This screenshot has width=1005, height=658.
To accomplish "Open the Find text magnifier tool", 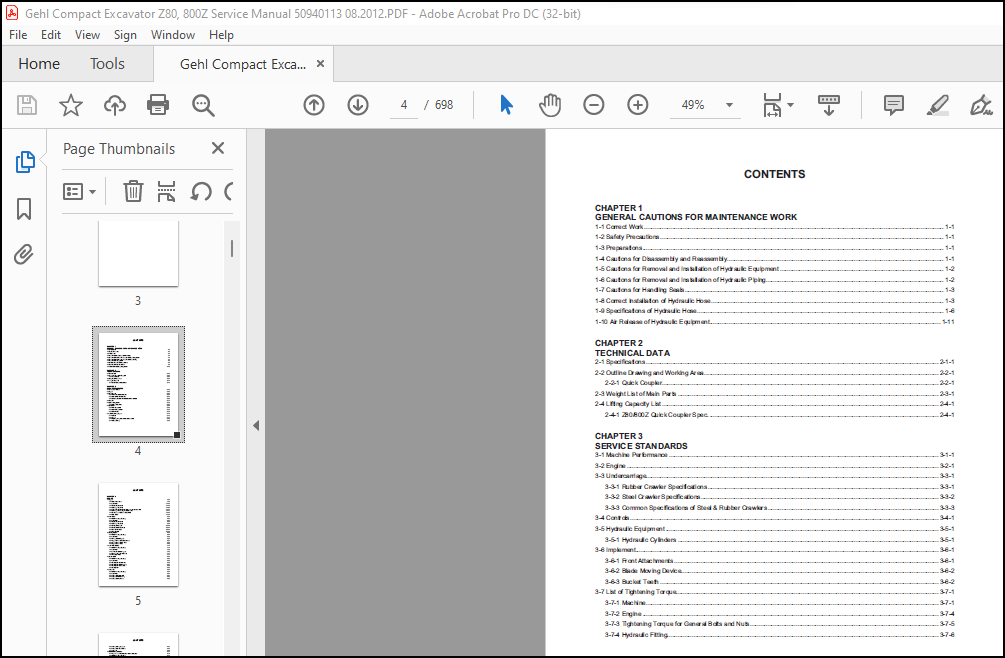I will [203, 105].
